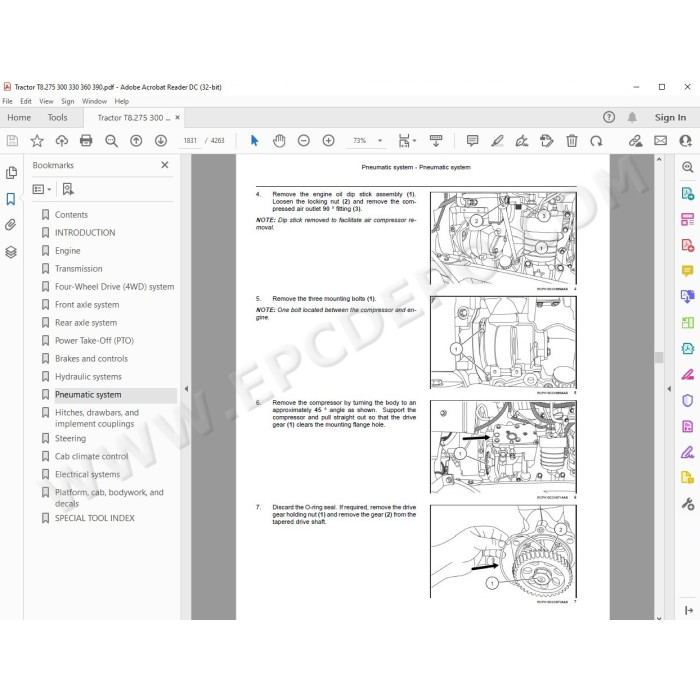The height and width of the screenshot is (700, 700).
Task: Open the Transmission bookmark
Action: point(79,268)
